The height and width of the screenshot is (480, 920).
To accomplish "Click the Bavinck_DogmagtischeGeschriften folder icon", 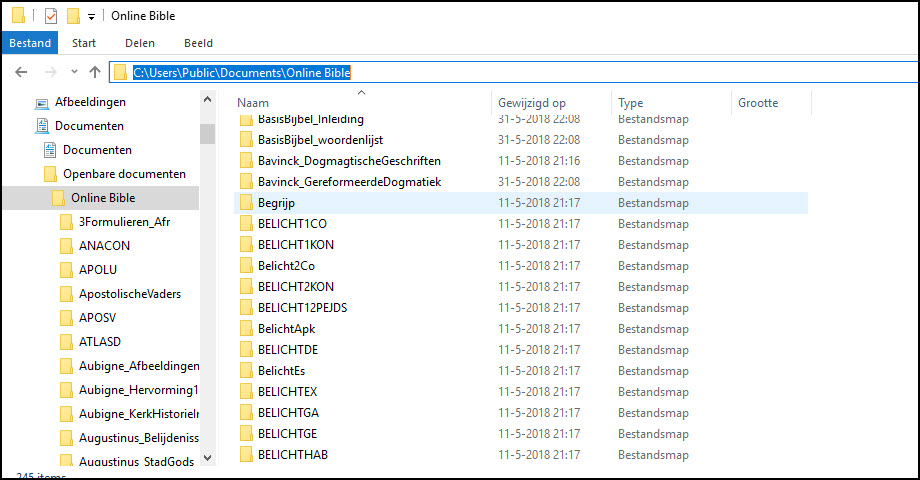I will pyautogui.click(x=246, y=161).
